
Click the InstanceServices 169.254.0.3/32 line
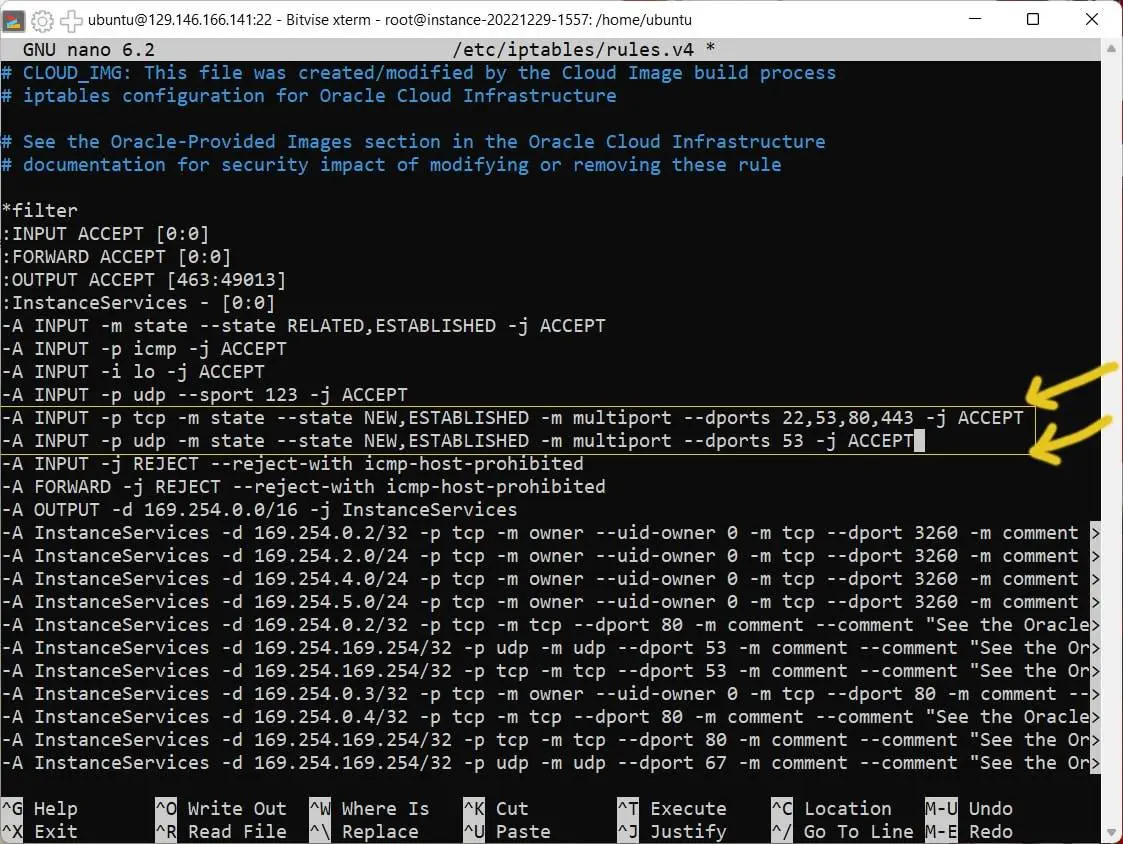[550, 694]
